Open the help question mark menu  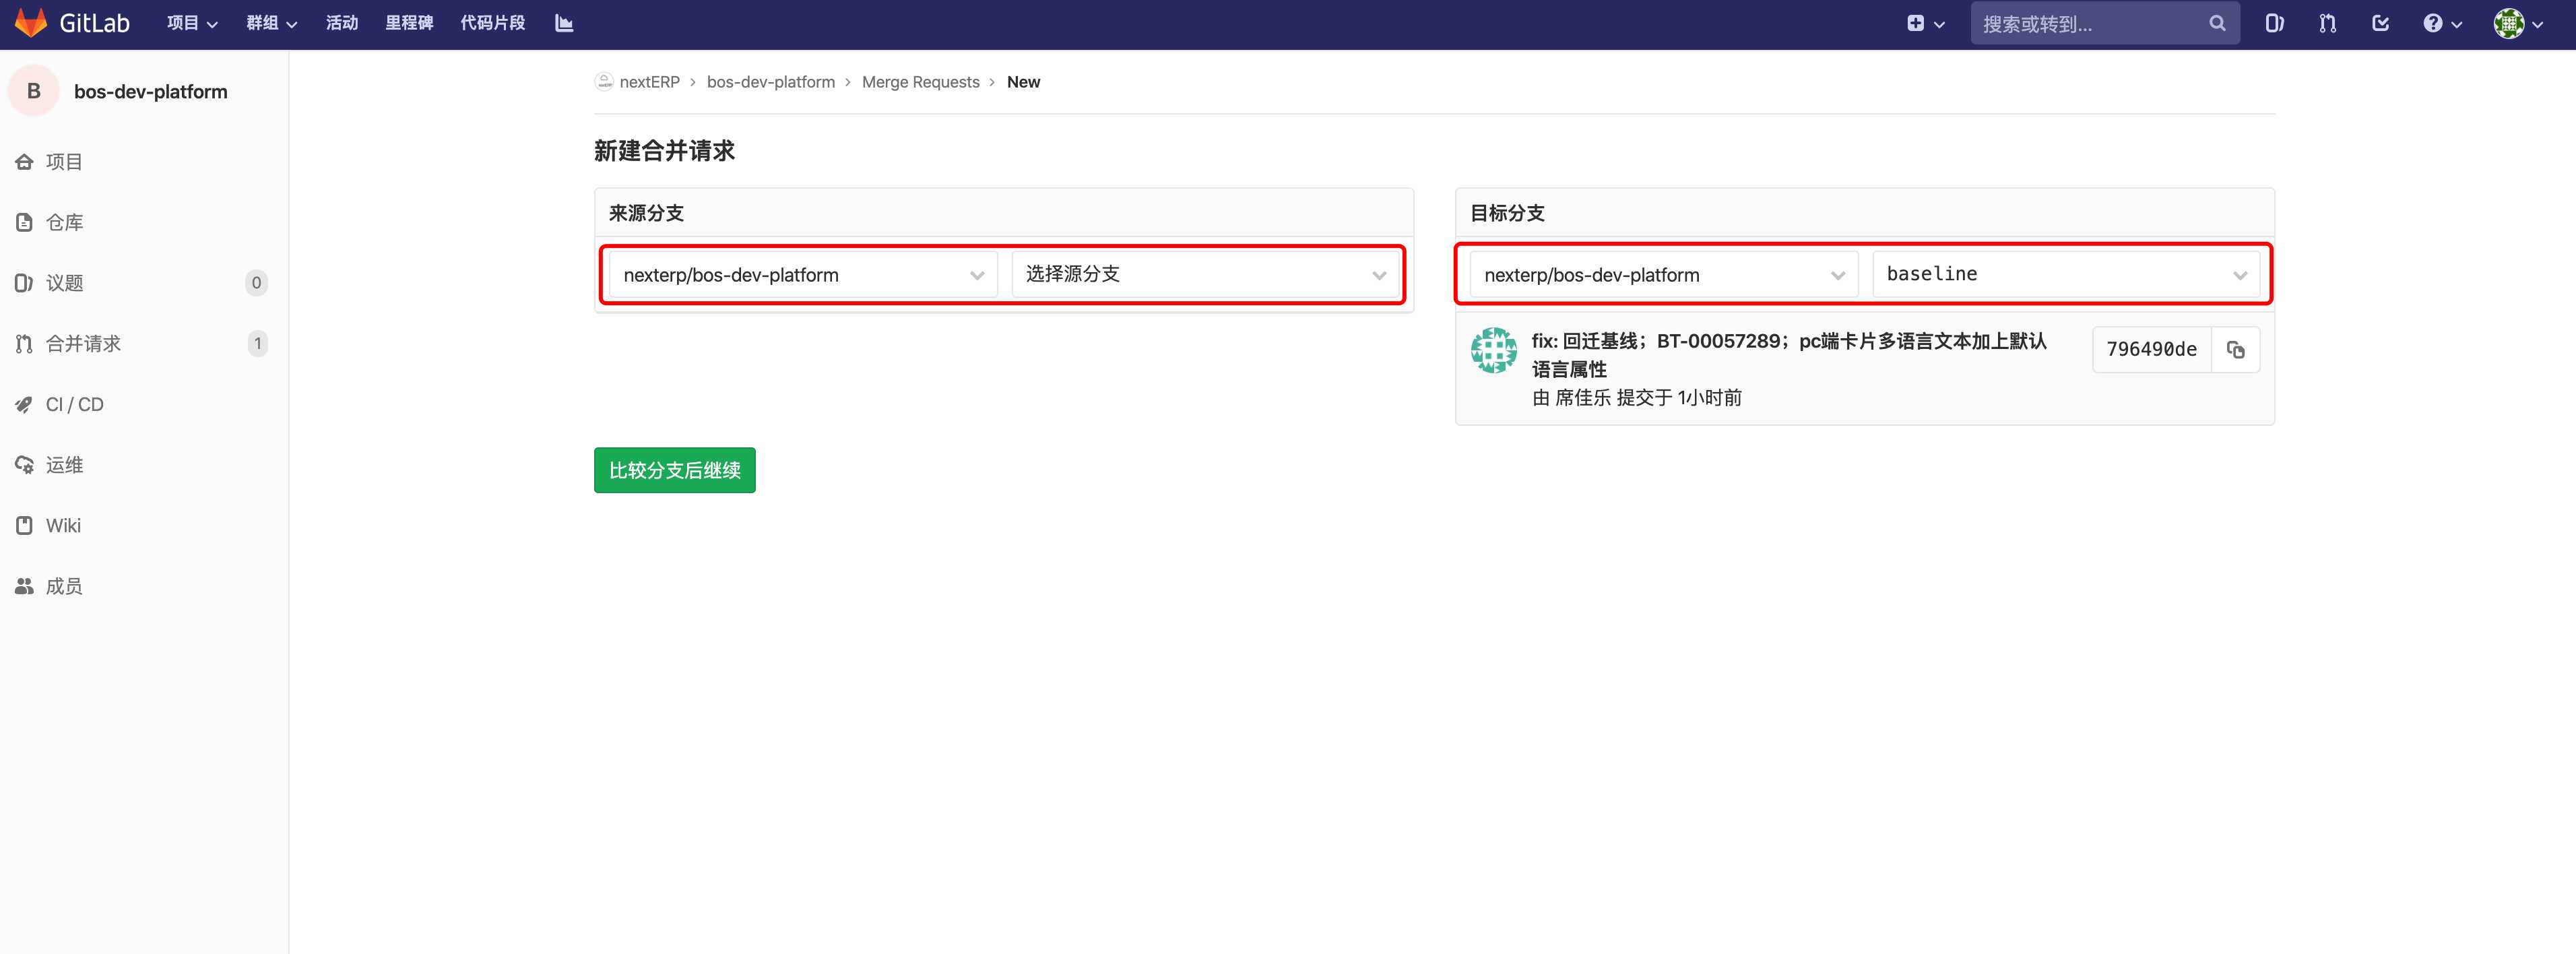pos(2442,23)
